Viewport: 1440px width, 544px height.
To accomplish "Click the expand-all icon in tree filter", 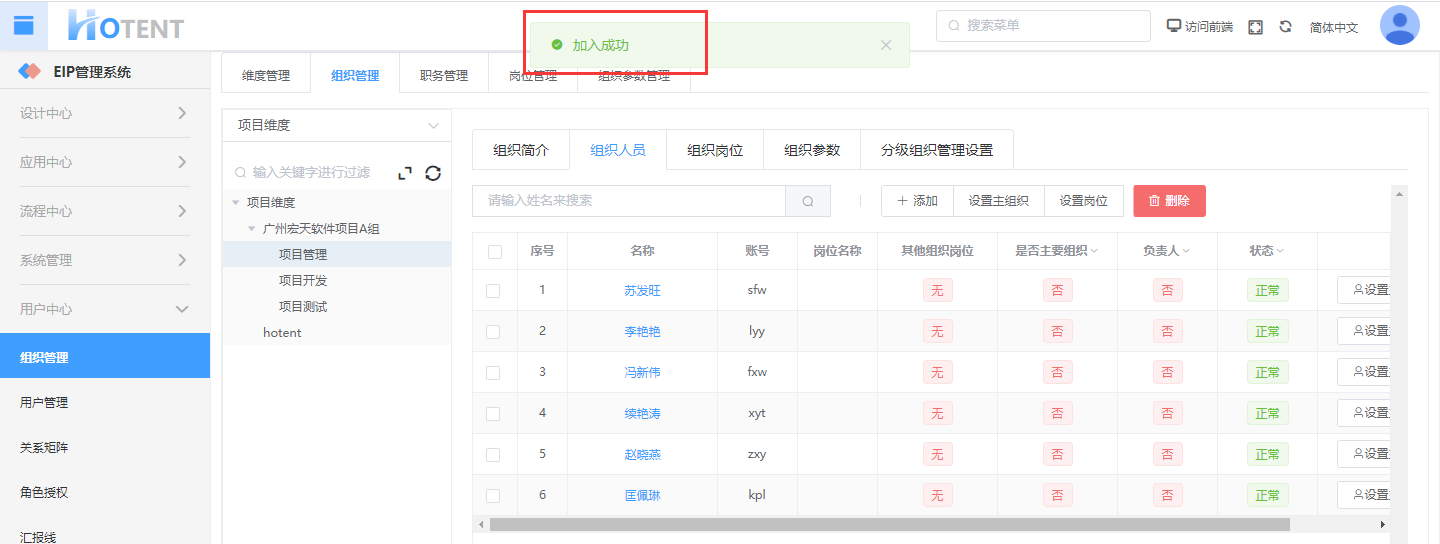I will 405,173.
